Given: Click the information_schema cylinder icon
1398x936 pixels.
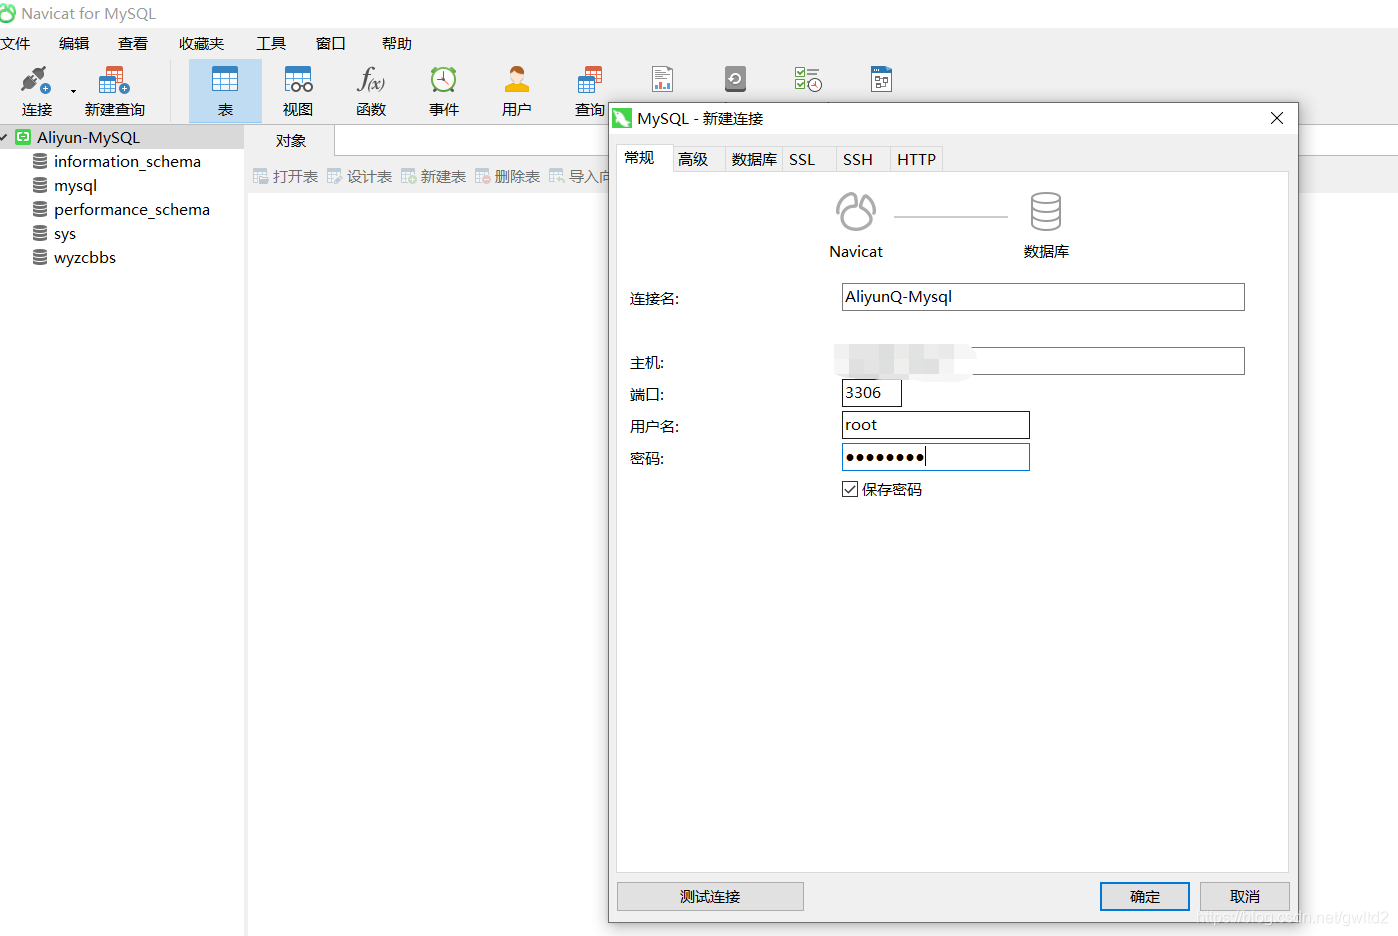Looking at the screenshot, I should 40,161.
